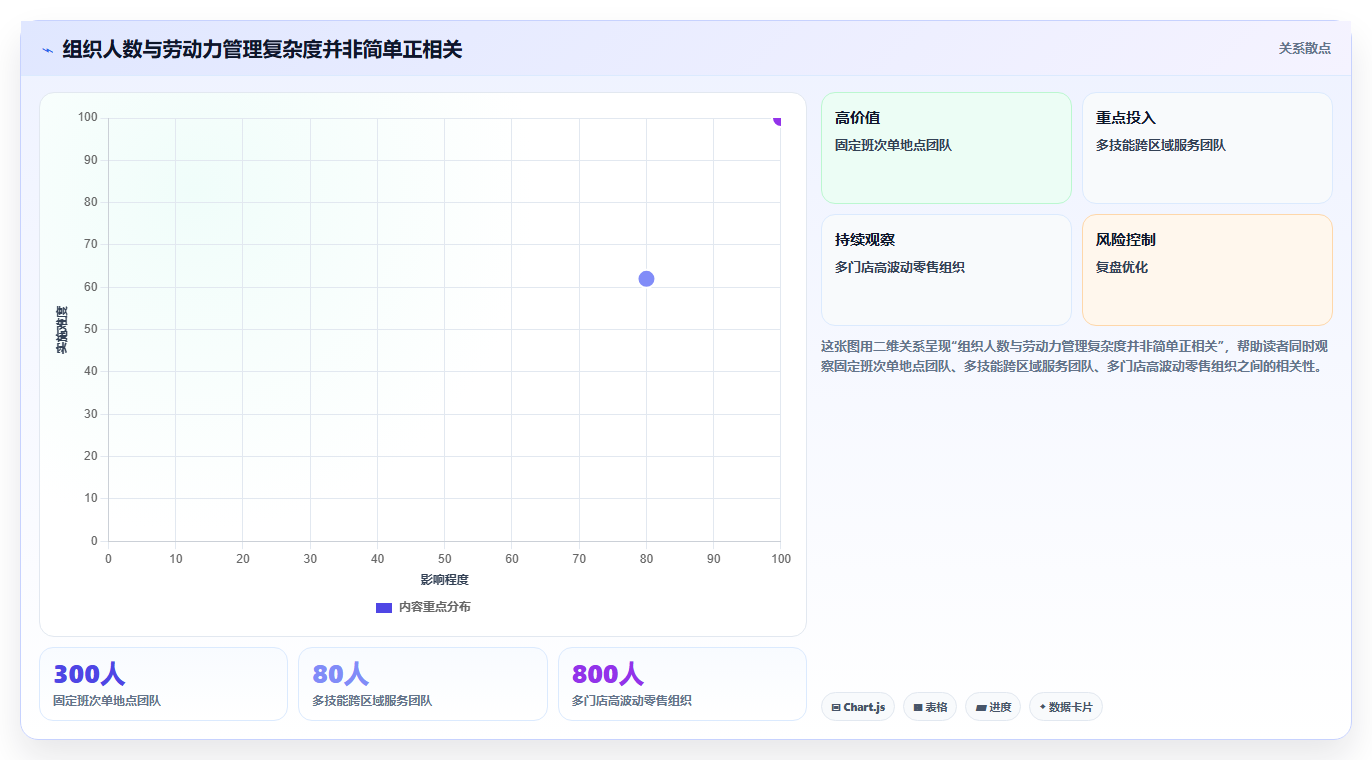
Task: Select the Chart.js tag chip
Action: tap(858, 707)
